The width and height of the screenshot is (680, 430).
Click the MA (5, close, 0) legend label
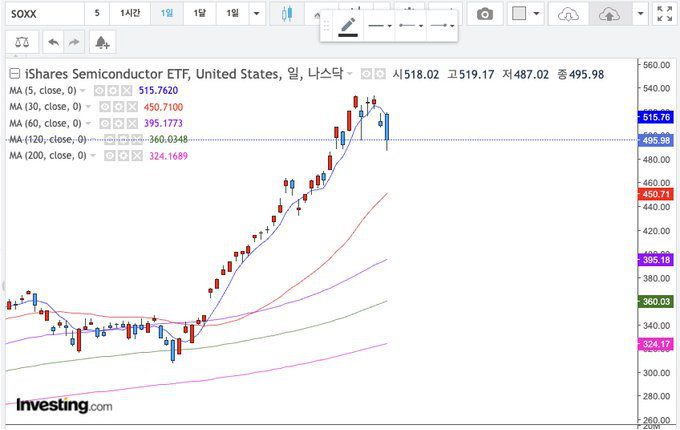43,91
